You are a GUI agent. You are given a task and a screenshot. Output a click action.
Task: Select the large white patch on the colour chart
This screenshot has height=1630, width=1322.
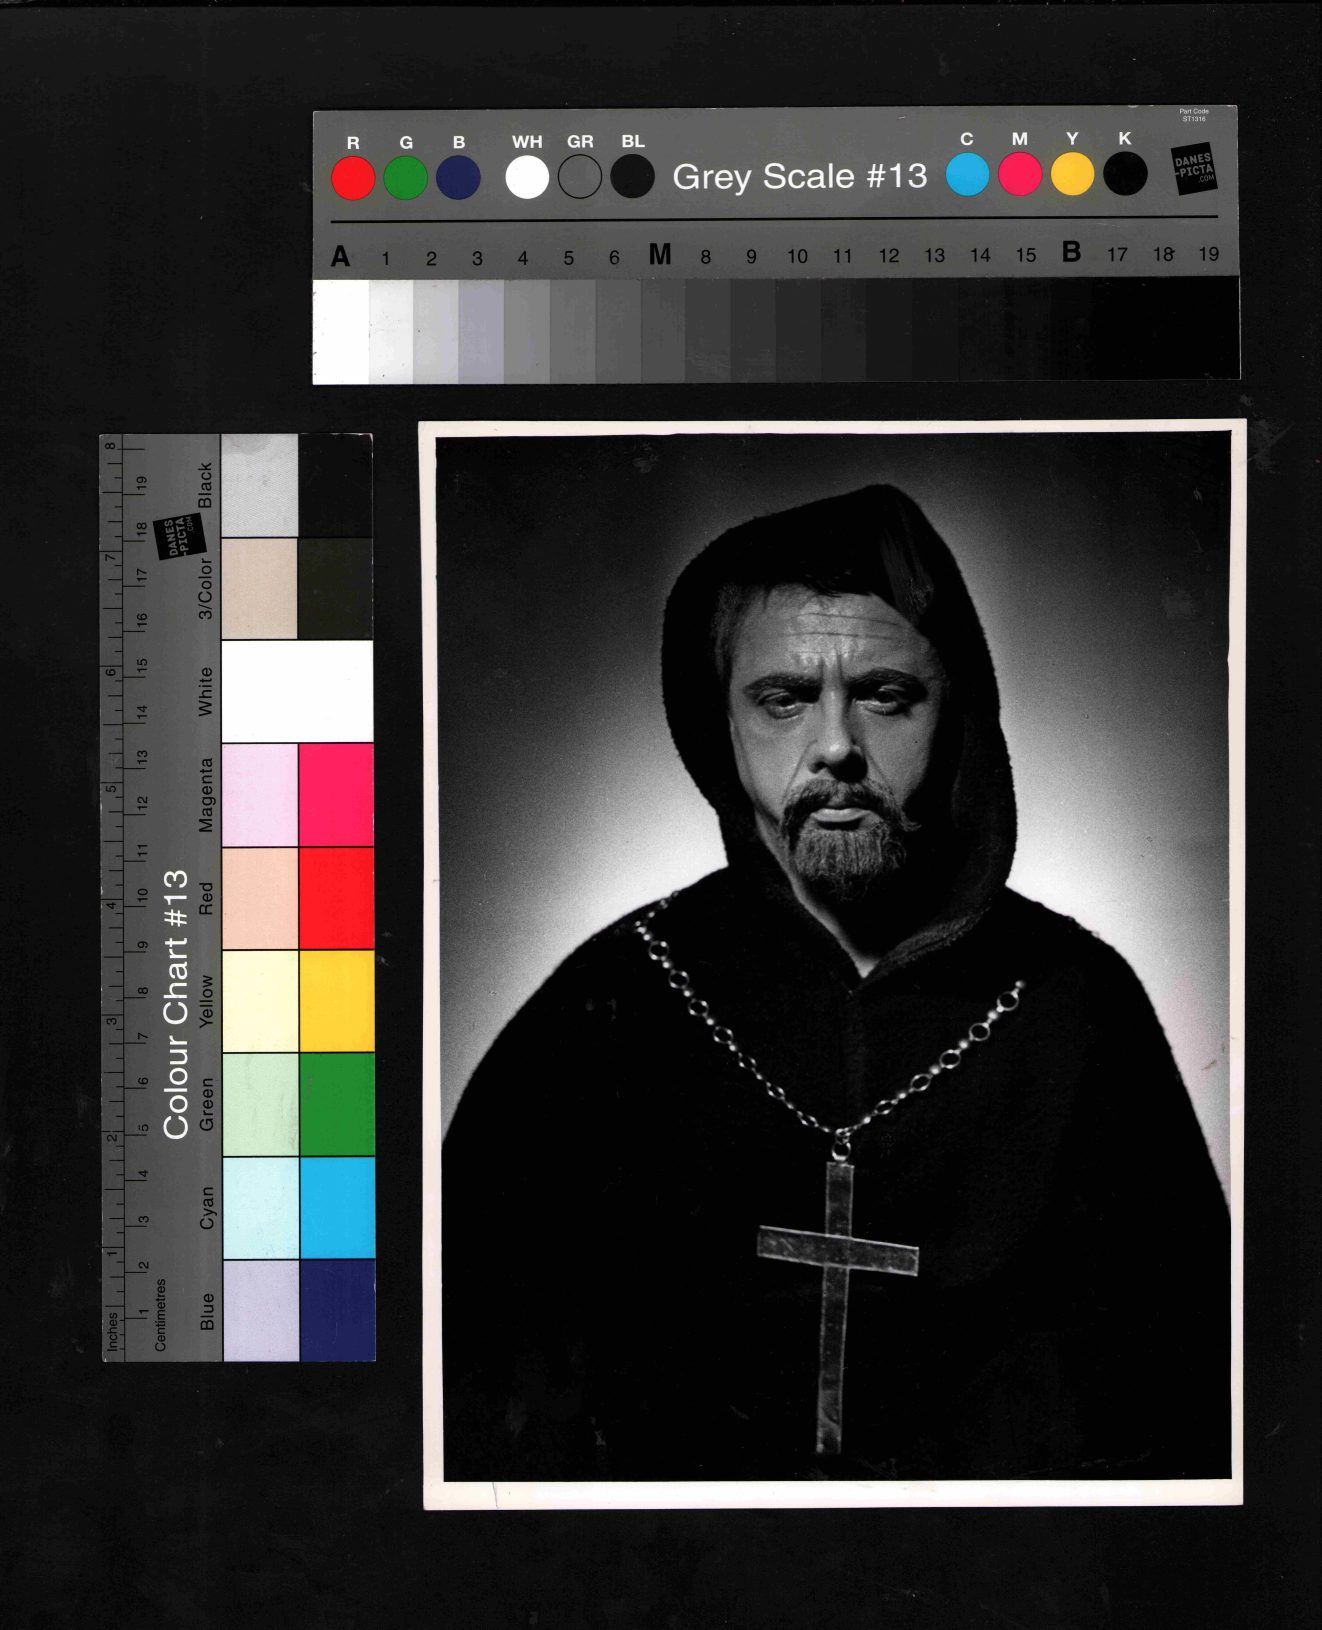297,691
